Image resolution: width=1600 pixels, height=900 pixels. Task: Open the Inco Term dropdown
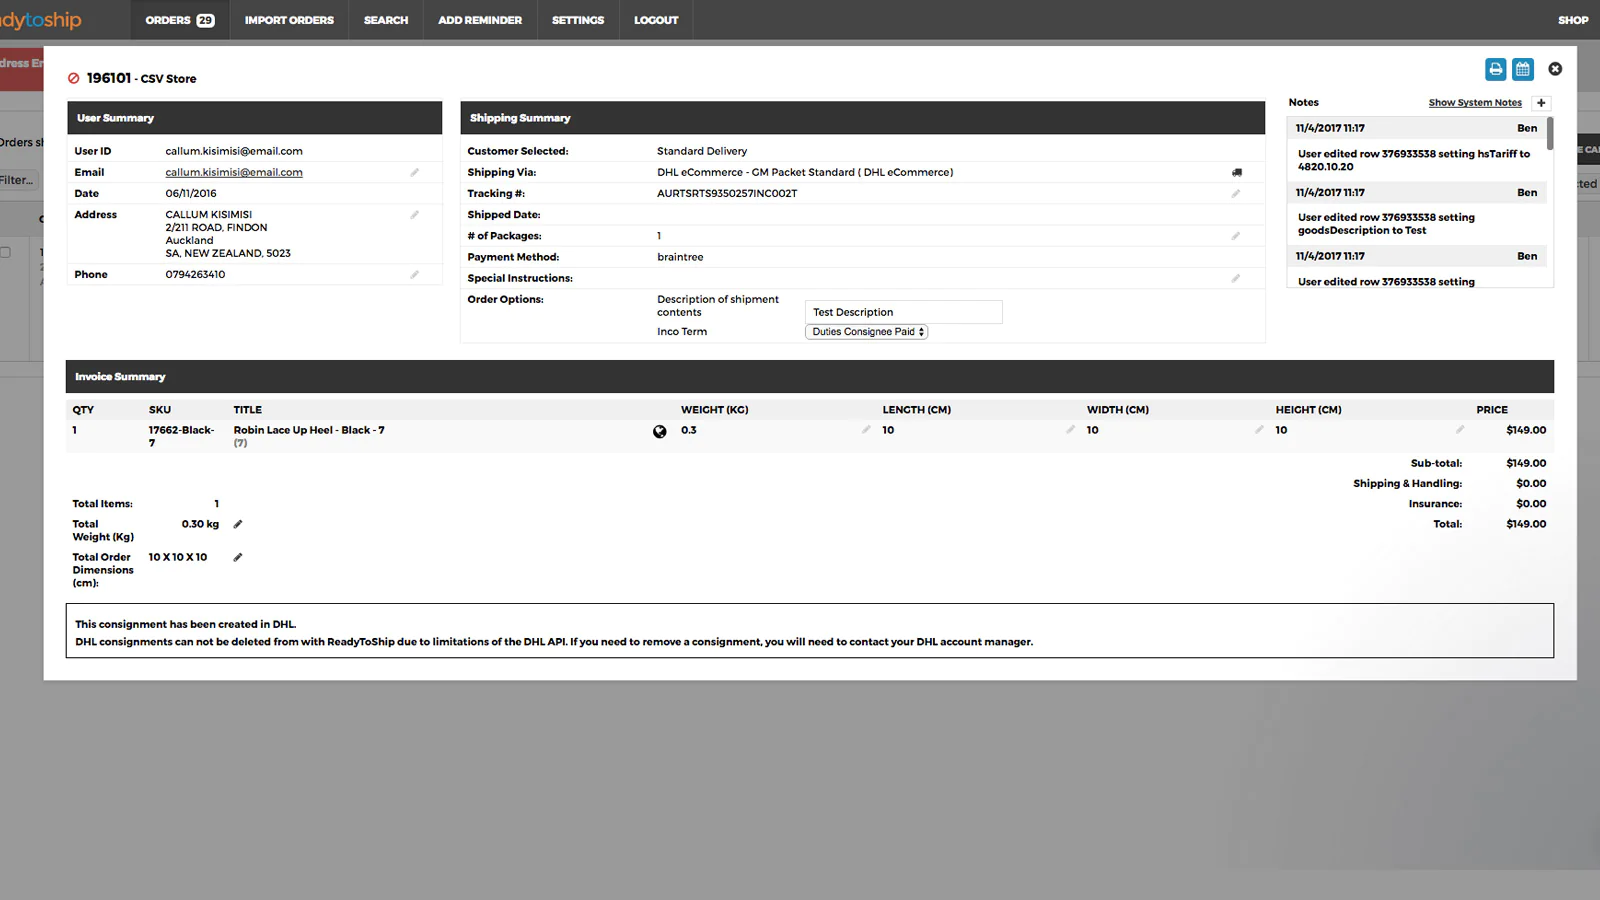coord(867,332)
